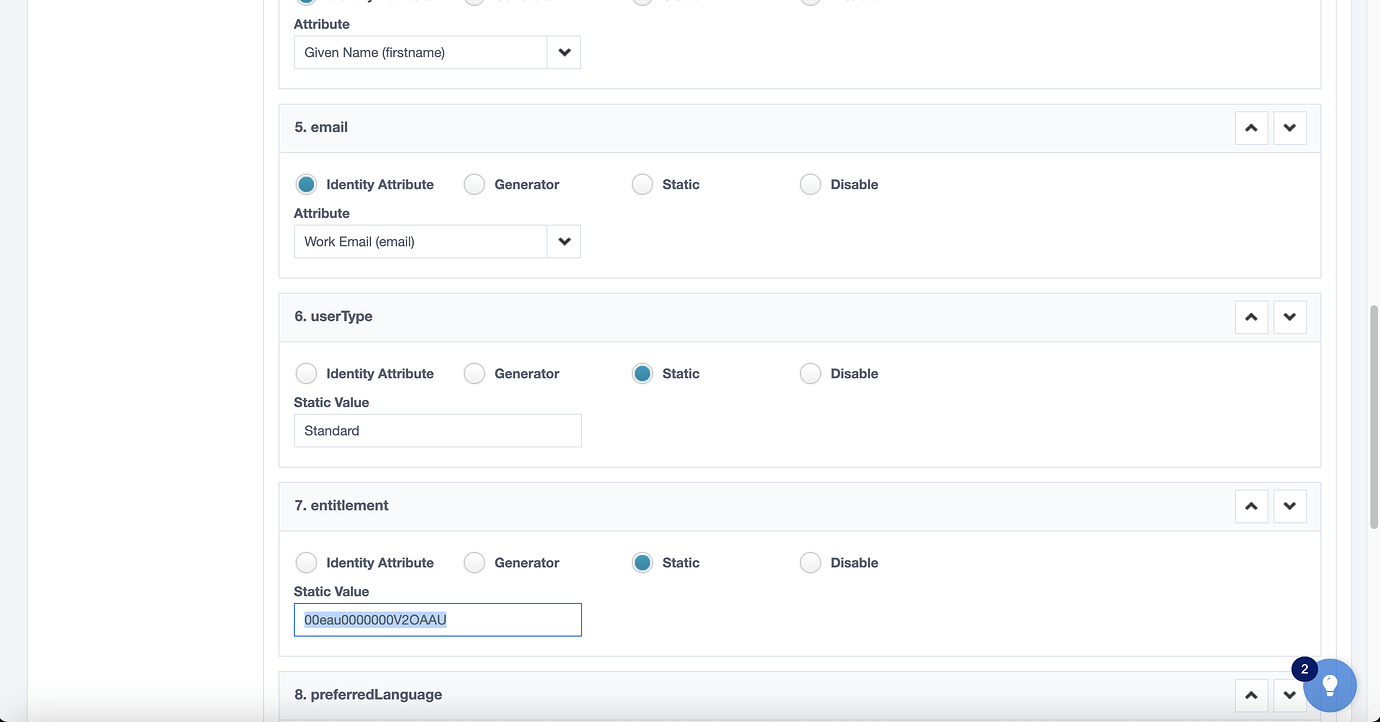Open the Given Name (firstname) attribute dropdown
The image size is (1380, 722).
564,52
